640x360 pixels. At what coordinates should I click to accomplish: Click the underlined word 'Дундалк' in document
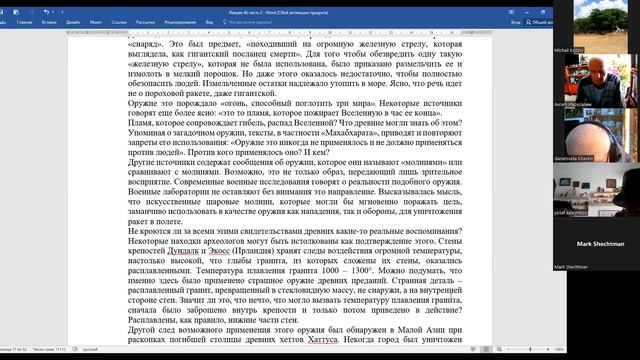coord(183,251)
